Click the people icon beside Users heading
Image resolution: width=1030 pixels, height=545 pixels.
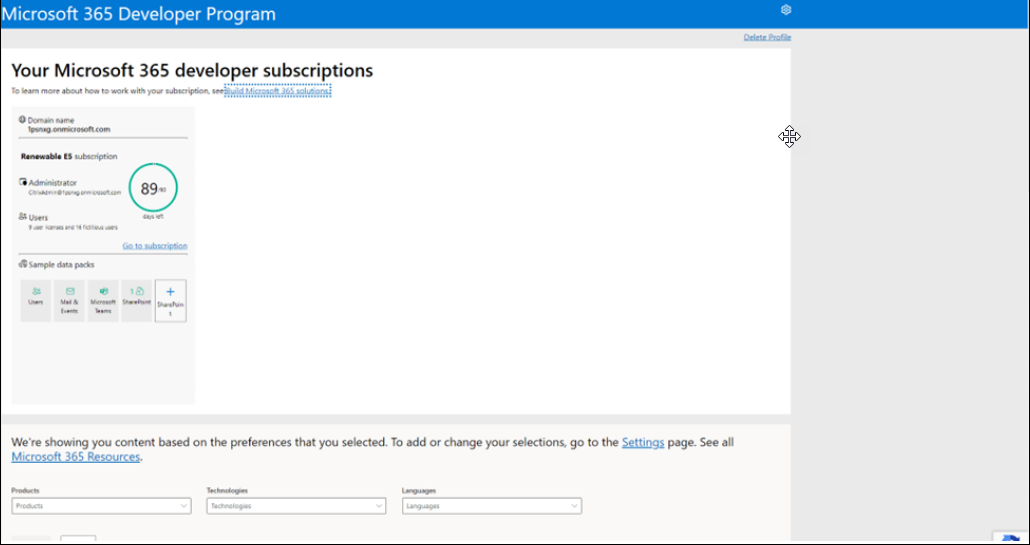tap(23, 216)
